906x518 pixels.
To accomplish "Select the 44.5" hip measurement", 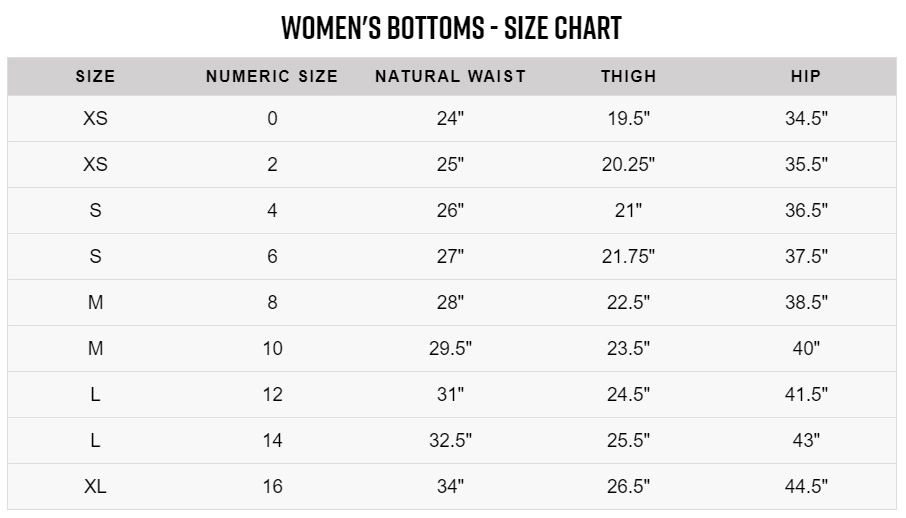I will coord(805,487).
